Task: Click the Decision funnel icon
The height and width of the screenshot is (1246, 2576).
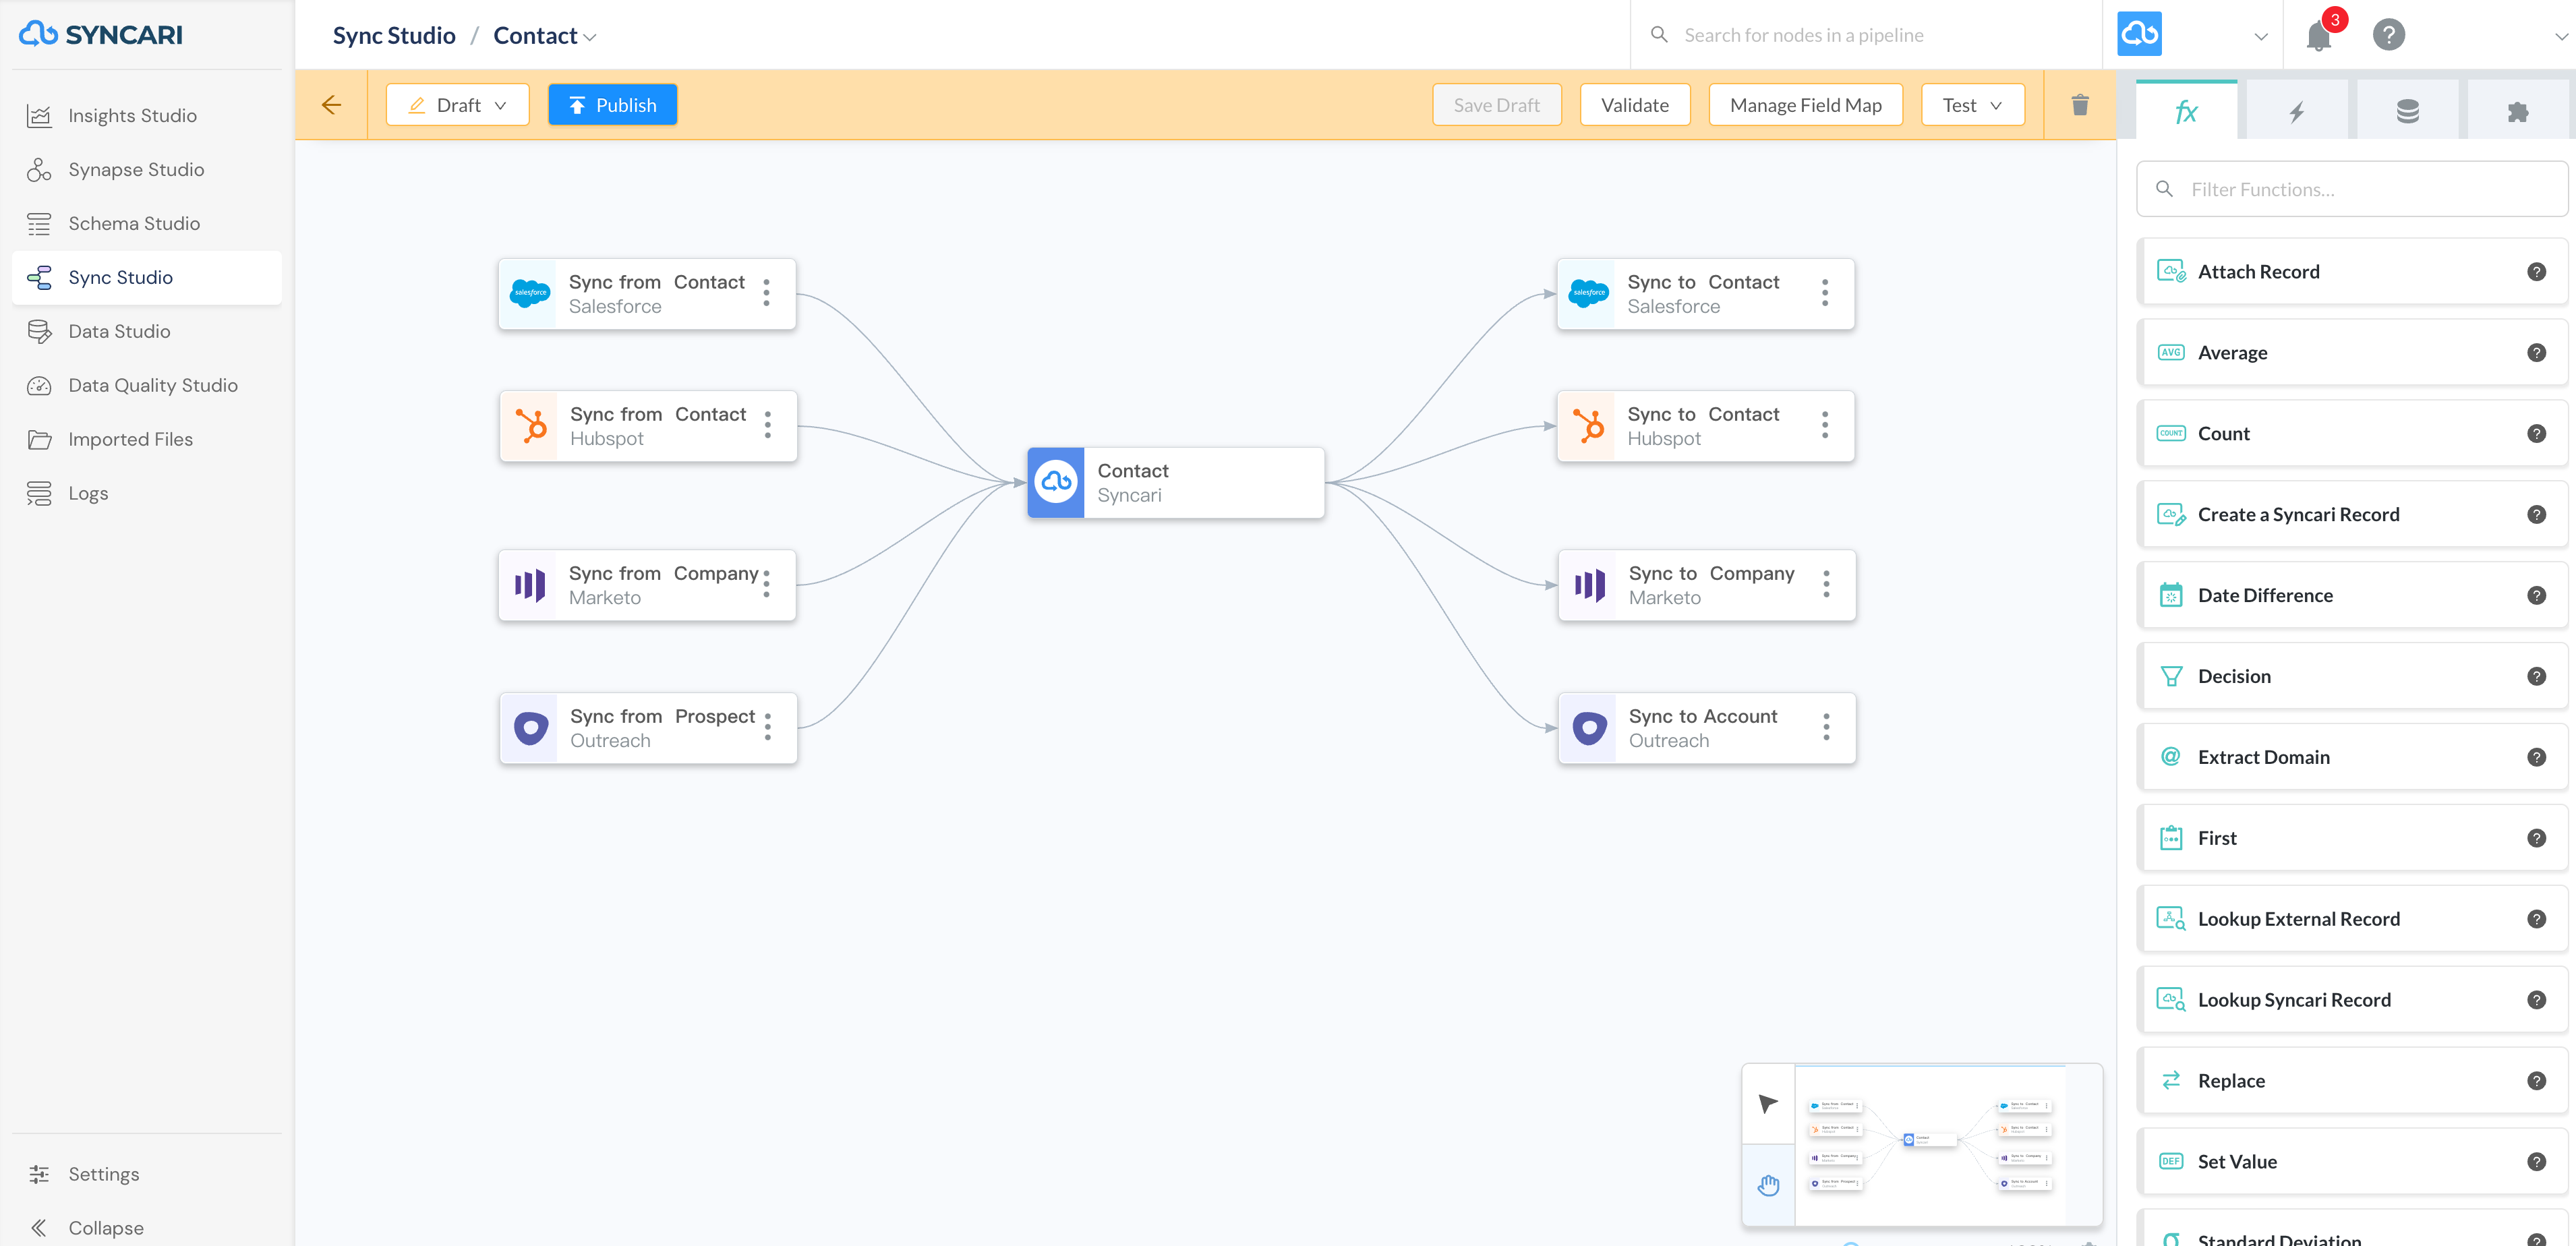Action: pyautogui.click(x=2171, y=677)
